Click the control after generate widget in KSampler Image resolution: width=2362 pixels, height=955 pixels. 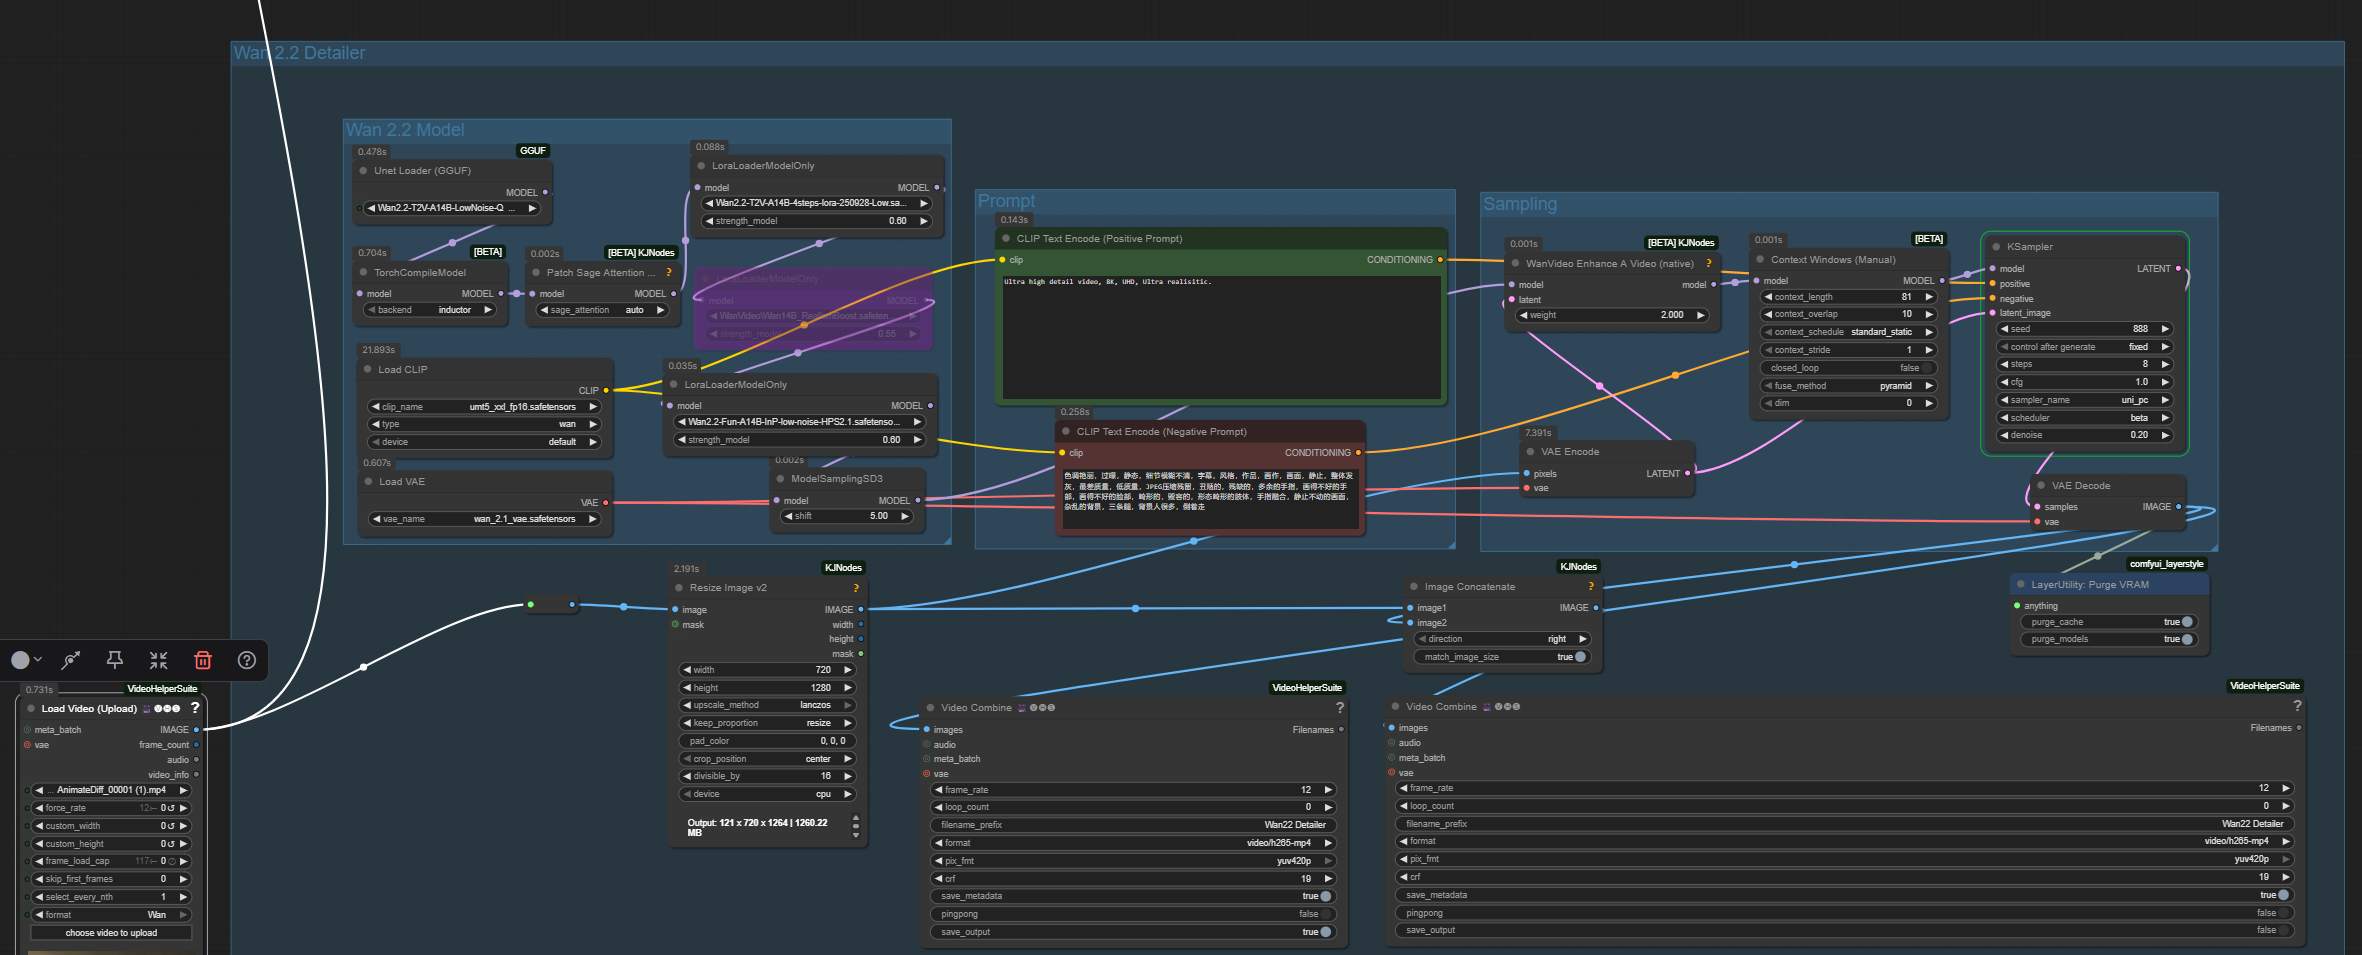coord(2084,347)
